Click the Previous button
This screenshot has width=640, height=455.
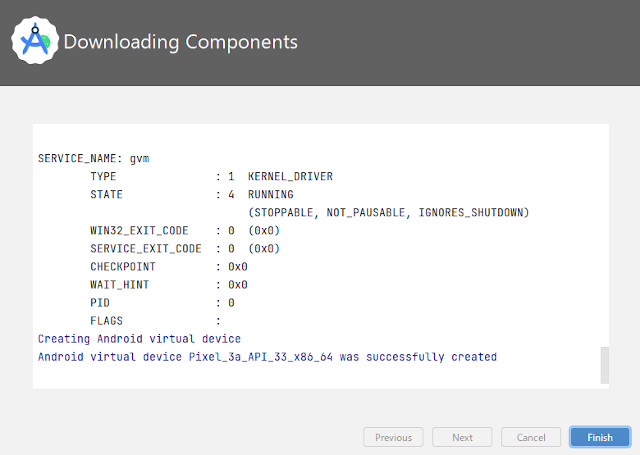pos(393,437)
